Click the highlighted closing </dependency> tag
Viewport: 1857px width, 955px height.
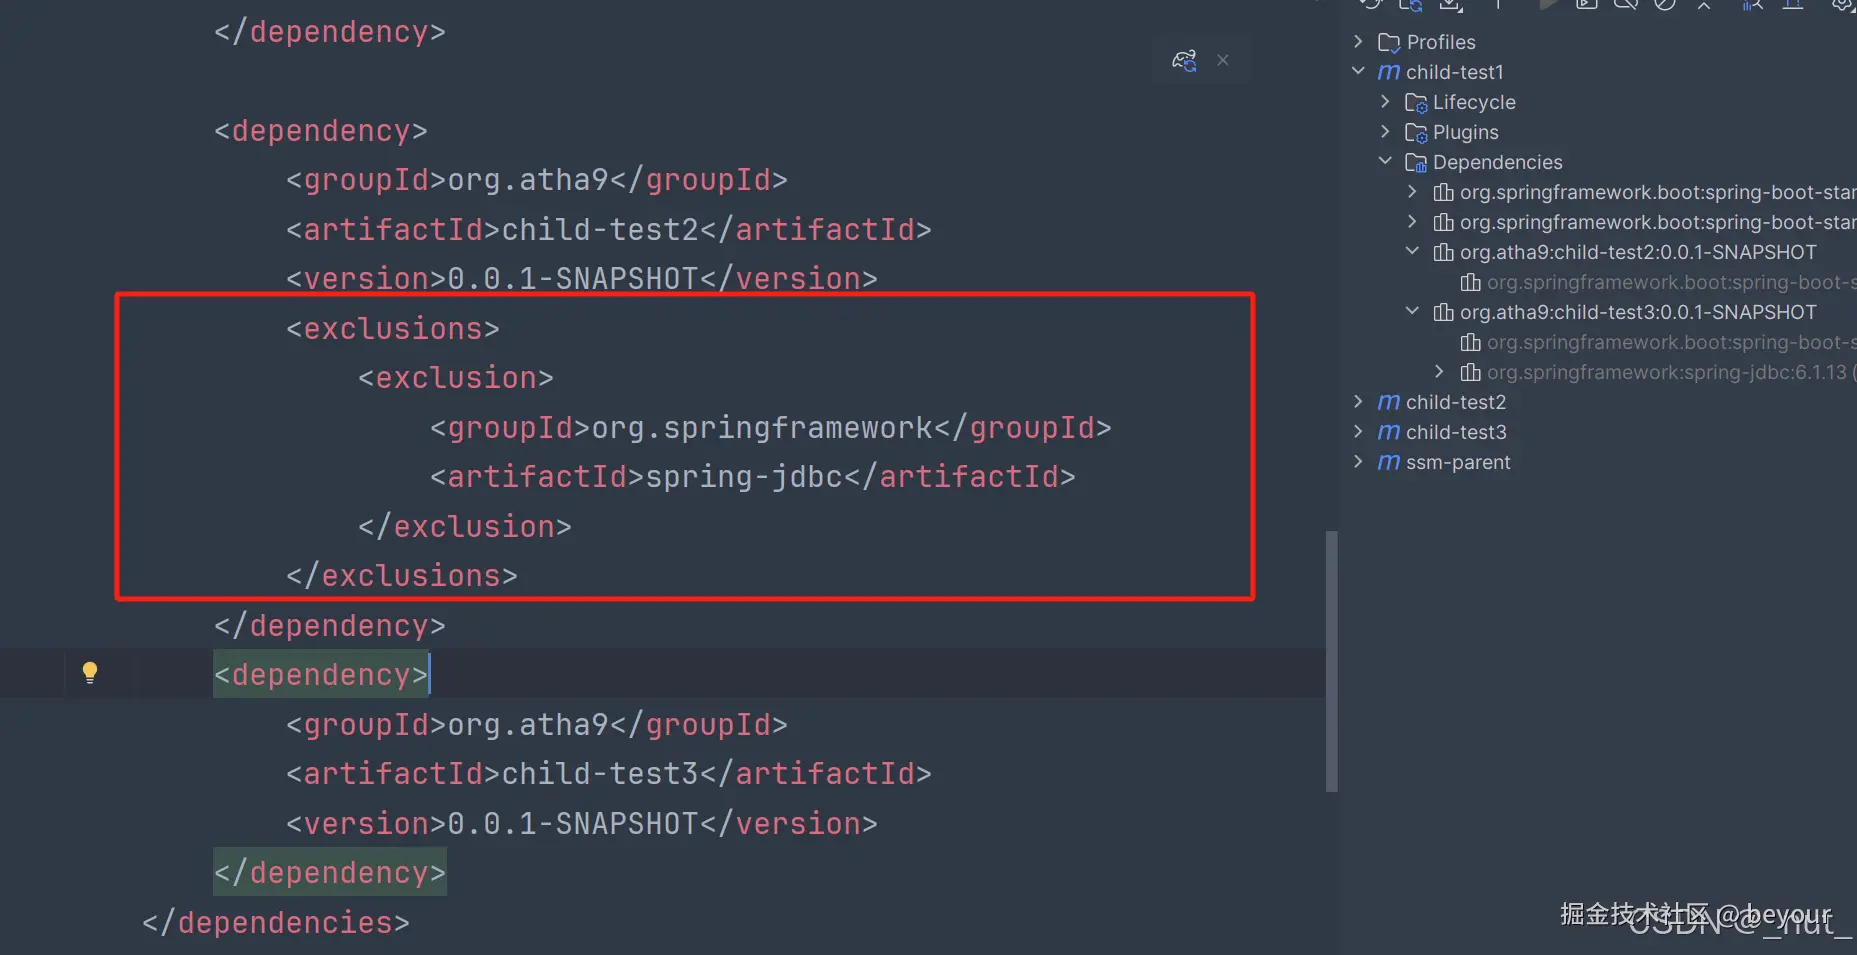click(330, 873)
